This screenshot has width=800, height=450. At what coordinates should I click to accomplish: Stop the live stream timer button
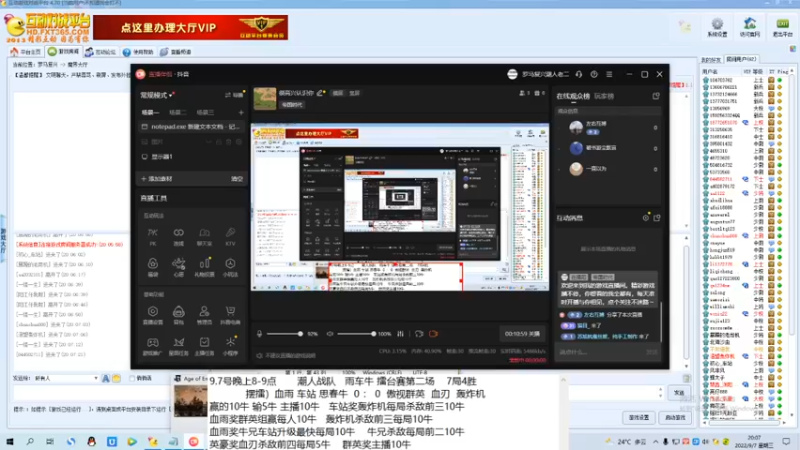522,334
